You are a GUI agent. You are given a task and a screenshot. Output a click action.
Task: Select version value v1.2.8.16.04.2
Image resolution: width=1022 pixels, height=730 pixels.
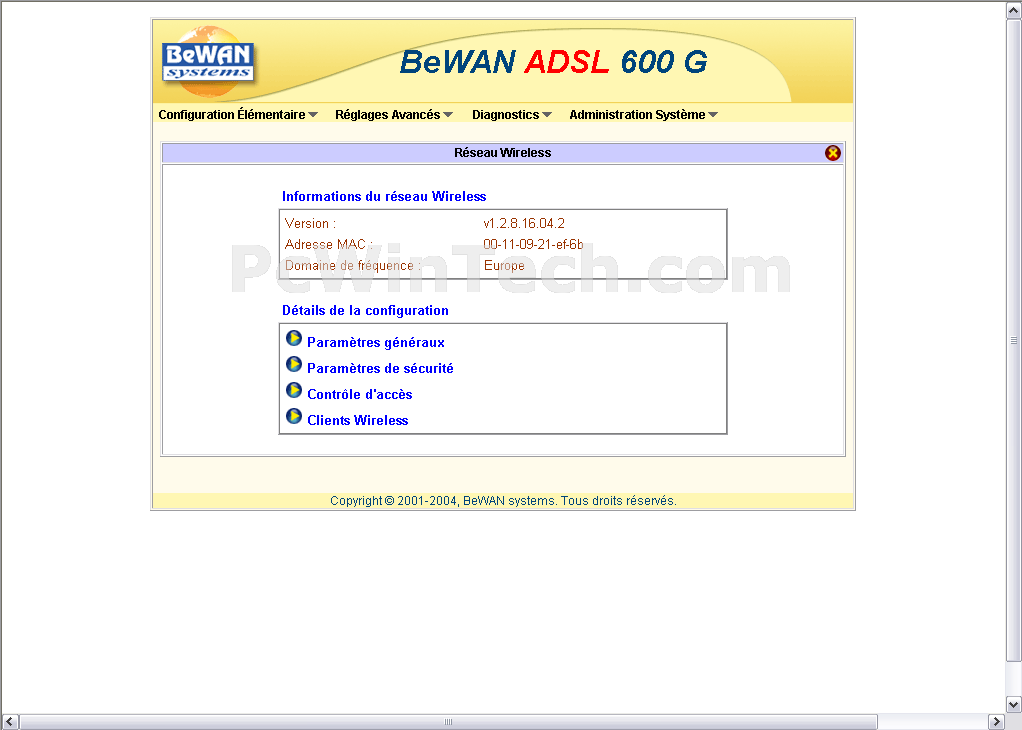click(524, 224)
